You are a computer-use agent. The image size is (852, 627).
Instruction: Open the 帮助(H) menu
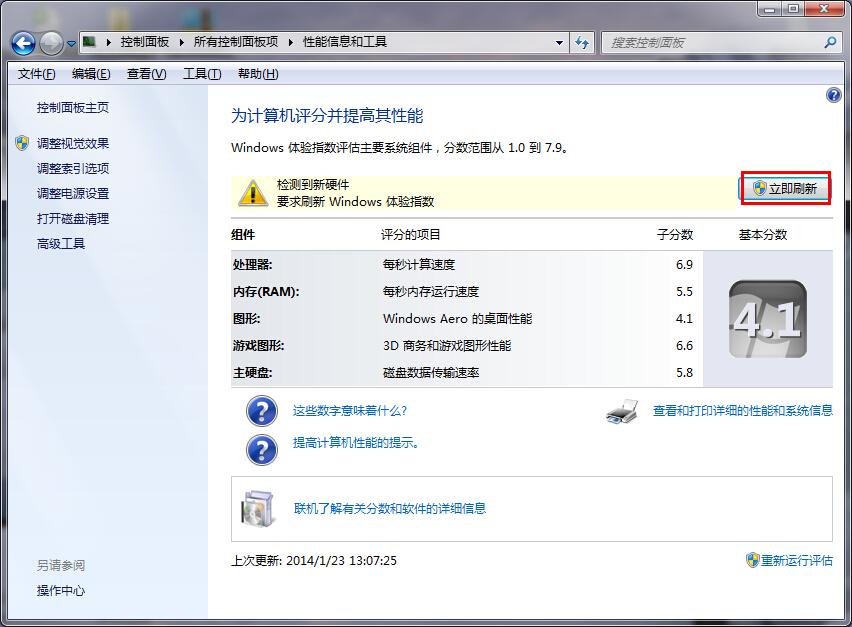tap(258, 74)
